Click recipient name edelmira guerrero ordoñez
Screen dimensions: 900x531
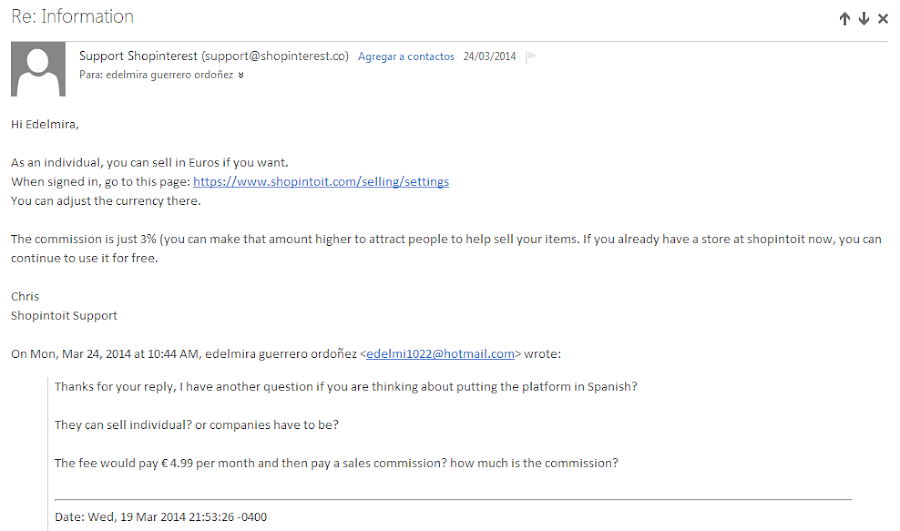pos(165,75)
